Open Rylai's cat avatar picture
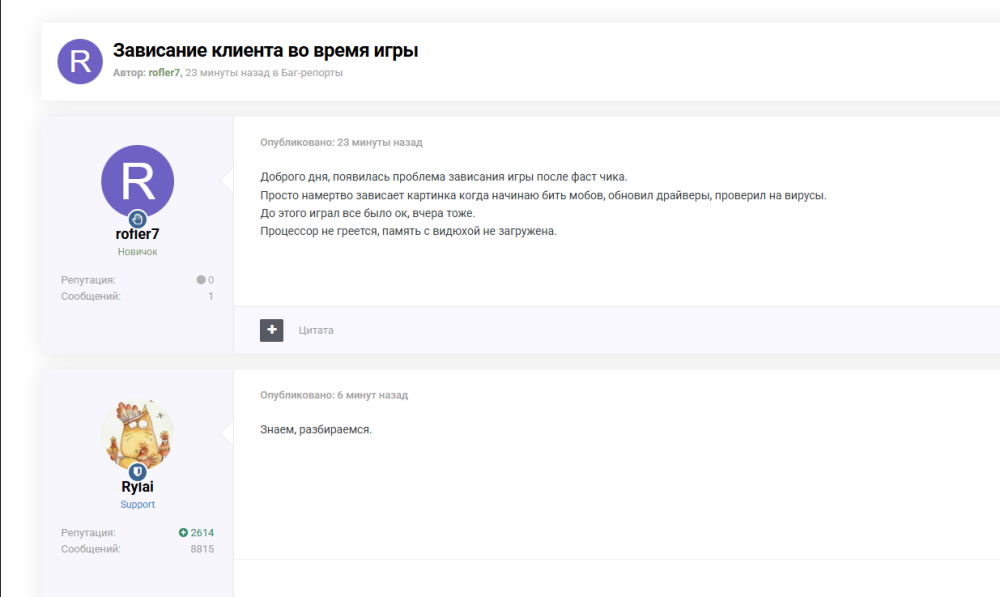This screenshot has width=1000, height=597. (137, 434)
